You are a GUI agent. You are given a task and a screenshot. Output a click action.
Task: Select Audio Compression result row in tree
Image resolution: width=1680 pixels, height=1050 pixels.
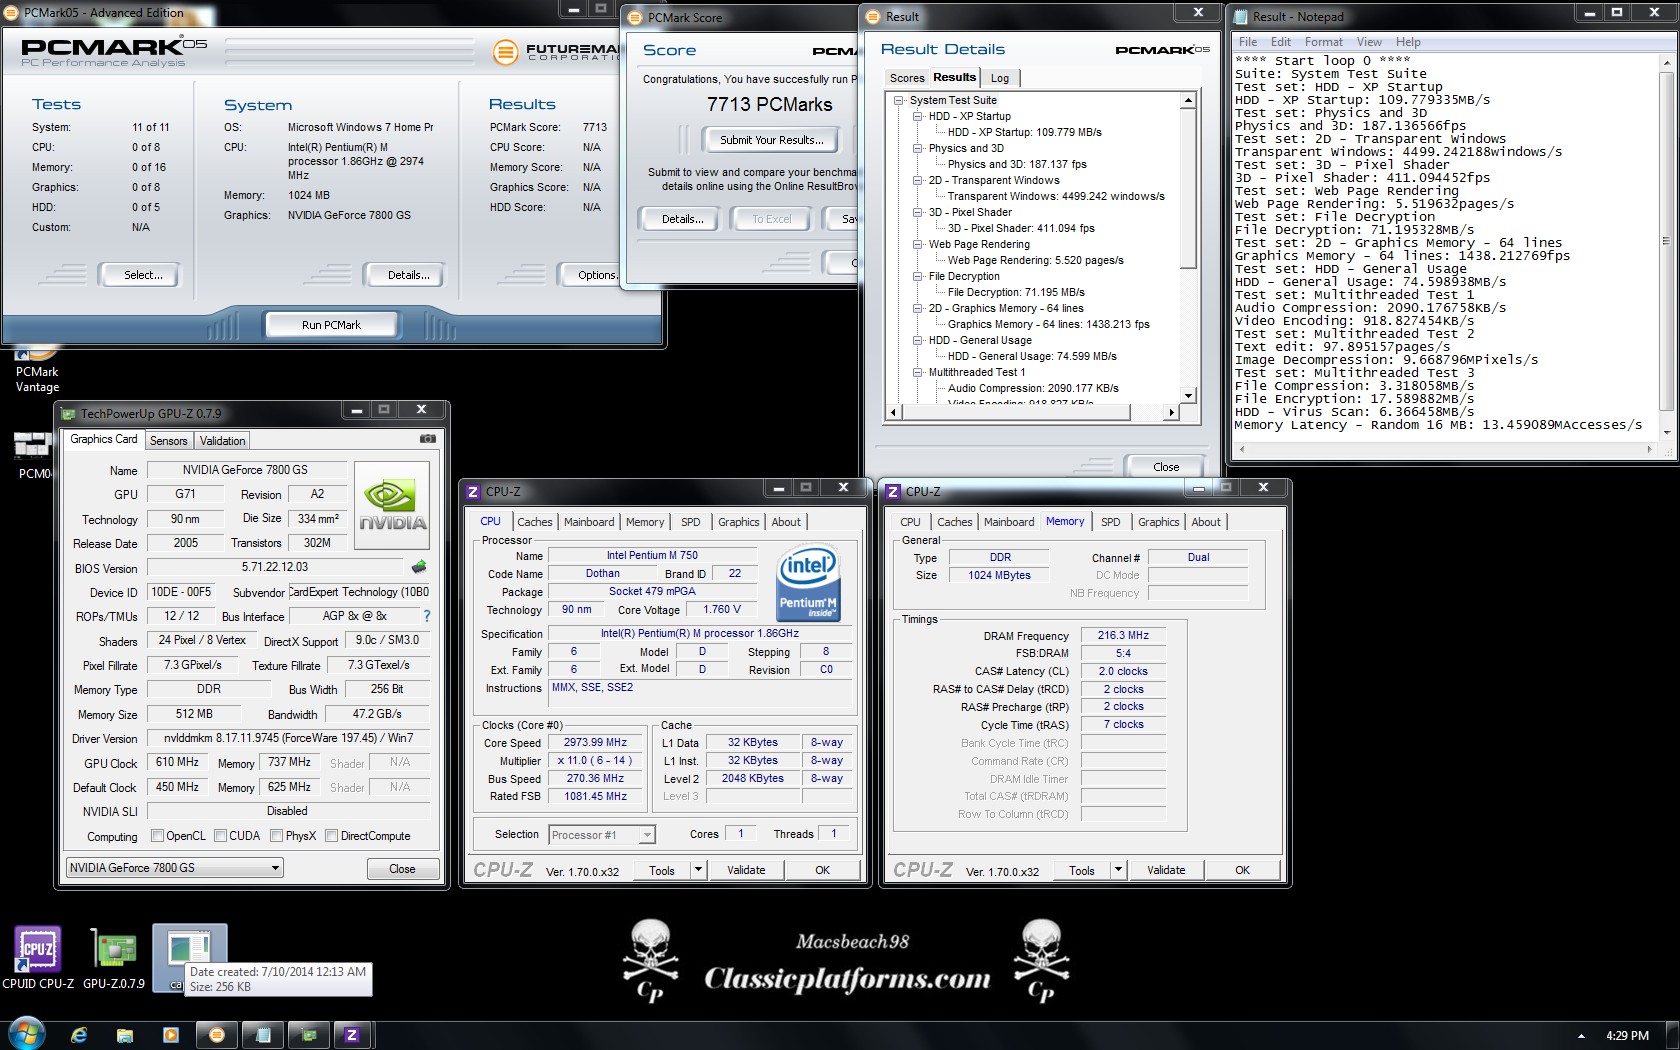(x=1033, y=388)
